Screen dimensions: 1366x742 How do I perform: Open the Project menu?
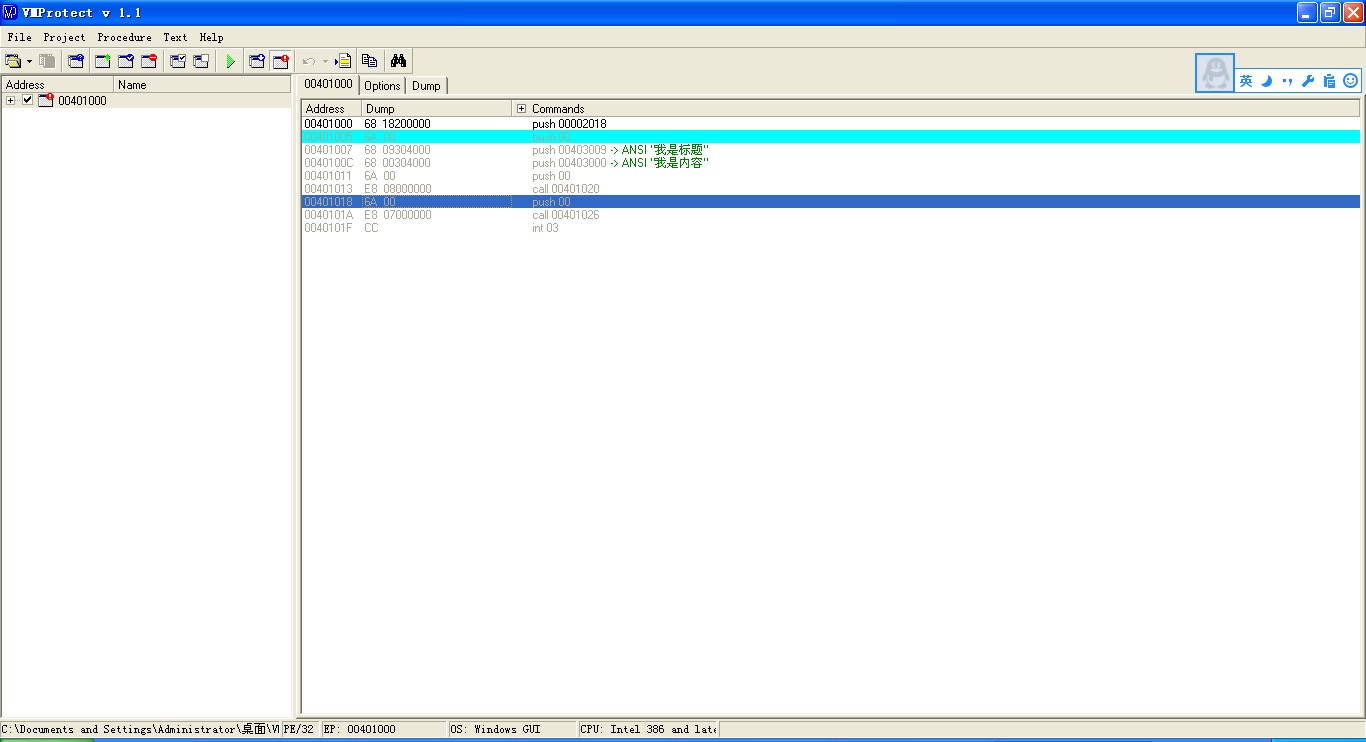tap(64, 37)
